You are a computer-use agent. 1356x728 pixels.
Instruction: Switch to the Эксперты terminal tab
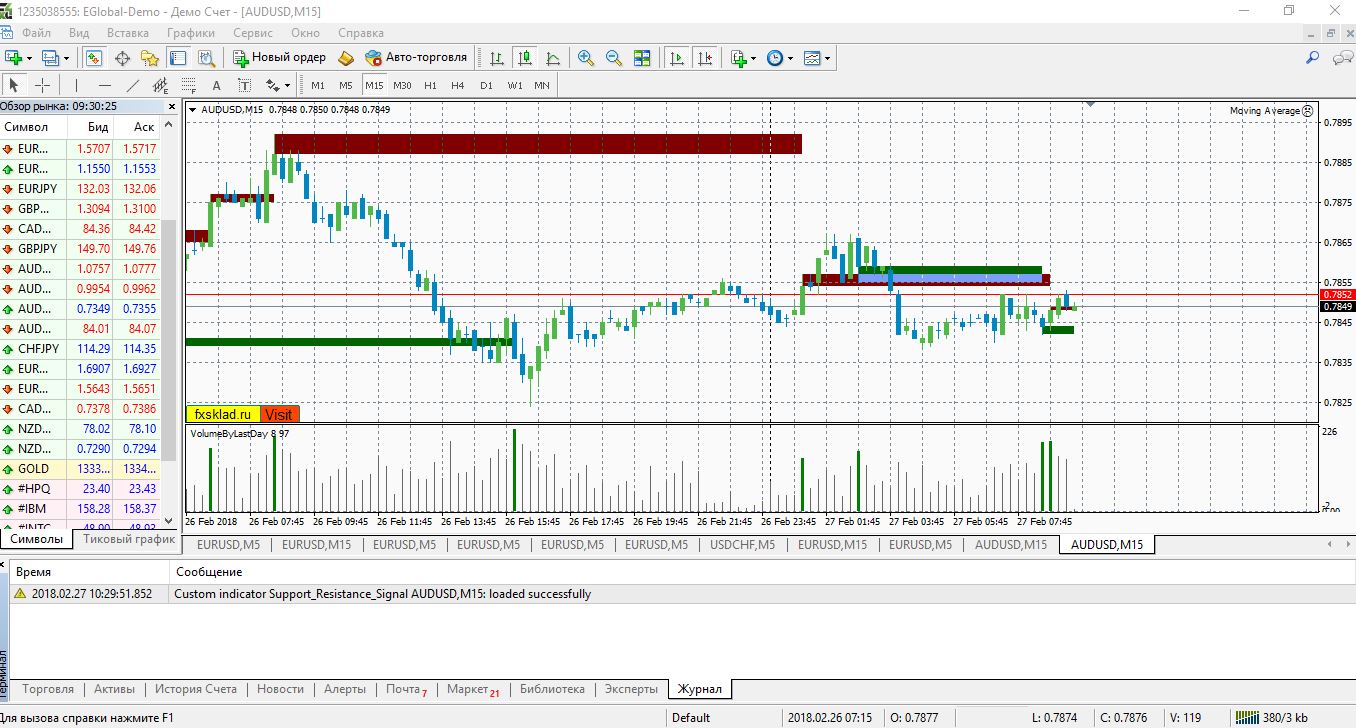632,689
